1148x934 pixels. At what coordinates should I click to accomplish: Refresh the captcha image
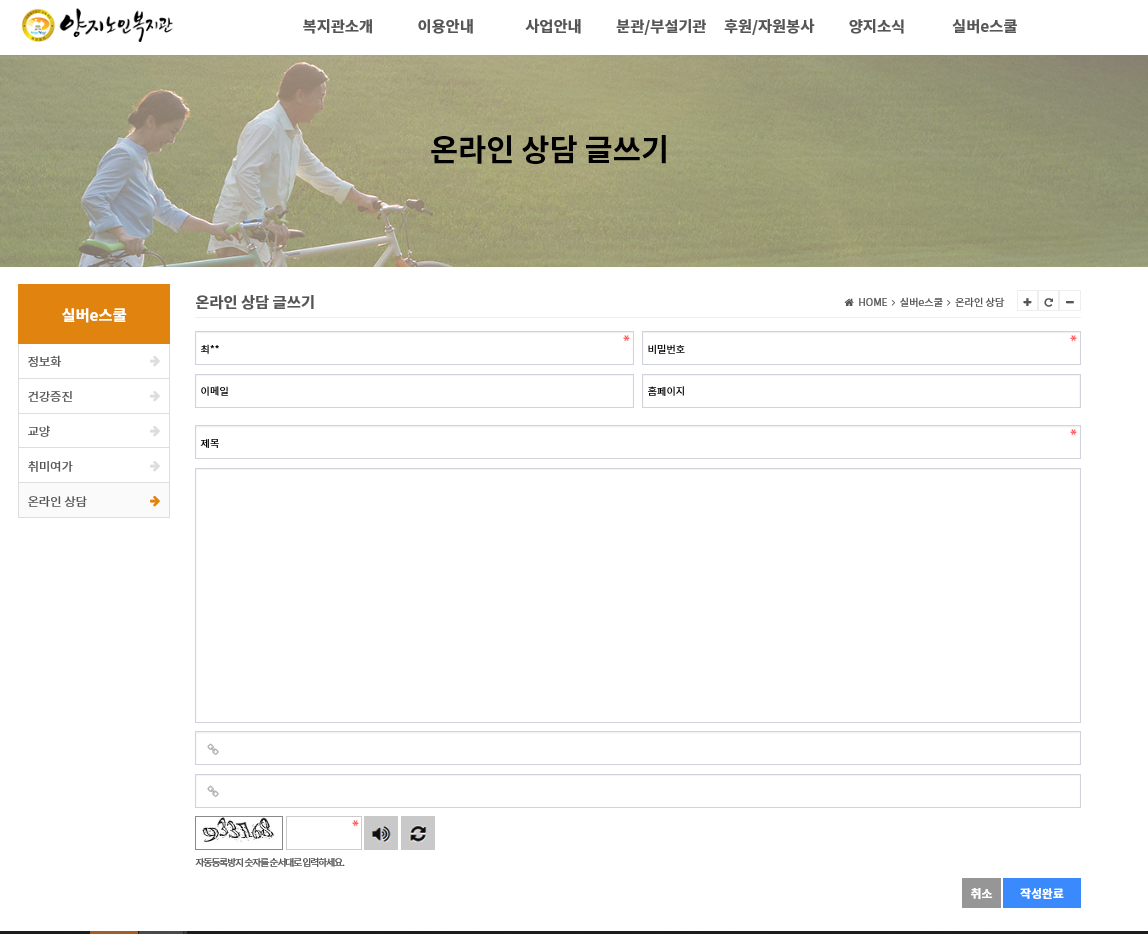coord(418,833)
